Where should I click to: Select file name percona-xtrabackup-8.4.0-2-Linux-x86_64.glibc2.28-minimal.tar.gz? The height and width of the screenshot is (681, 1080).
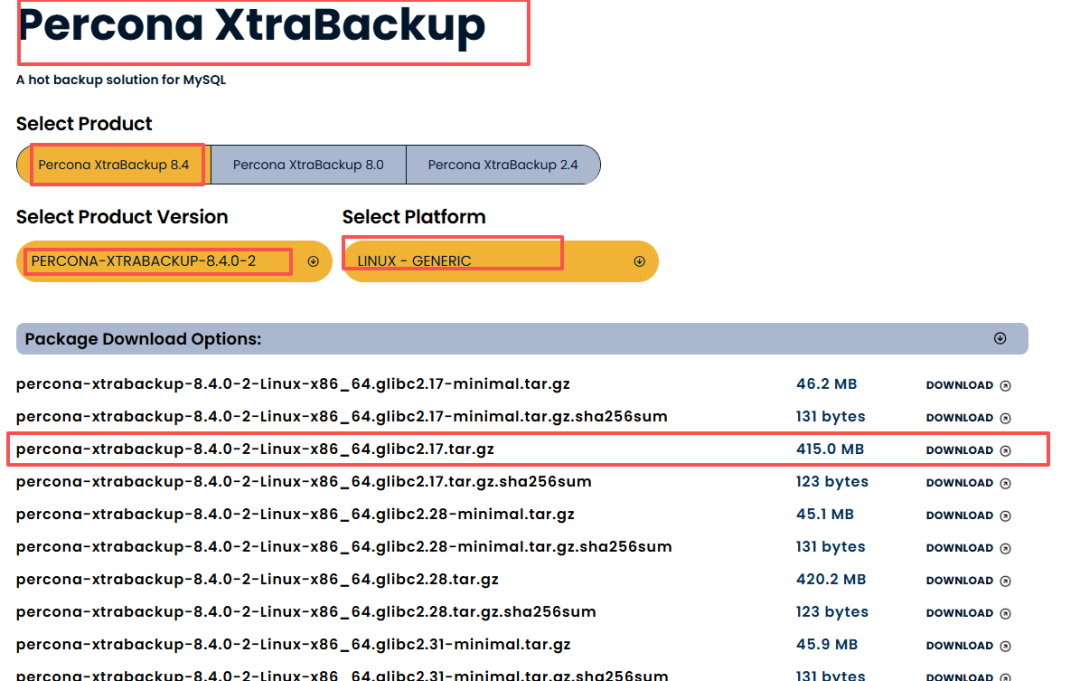point(295,514)
